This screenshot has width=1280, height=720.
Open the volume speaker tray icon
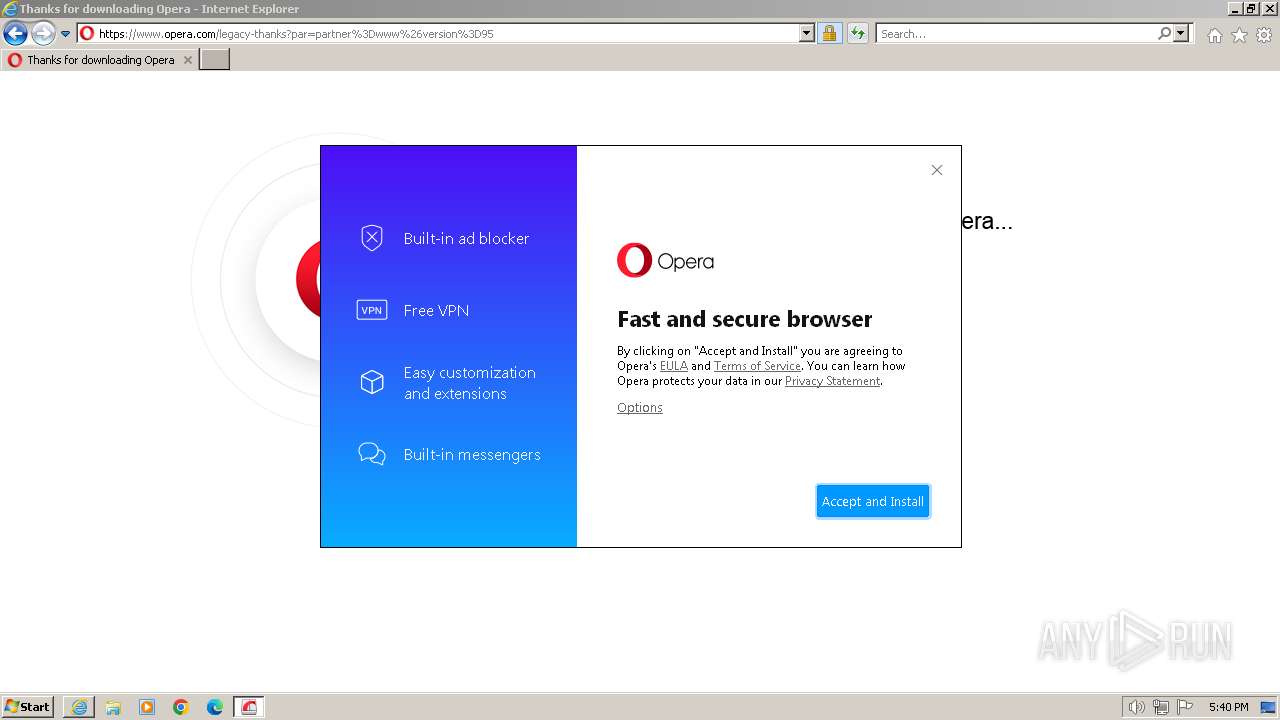click(x=1136, y=707)
